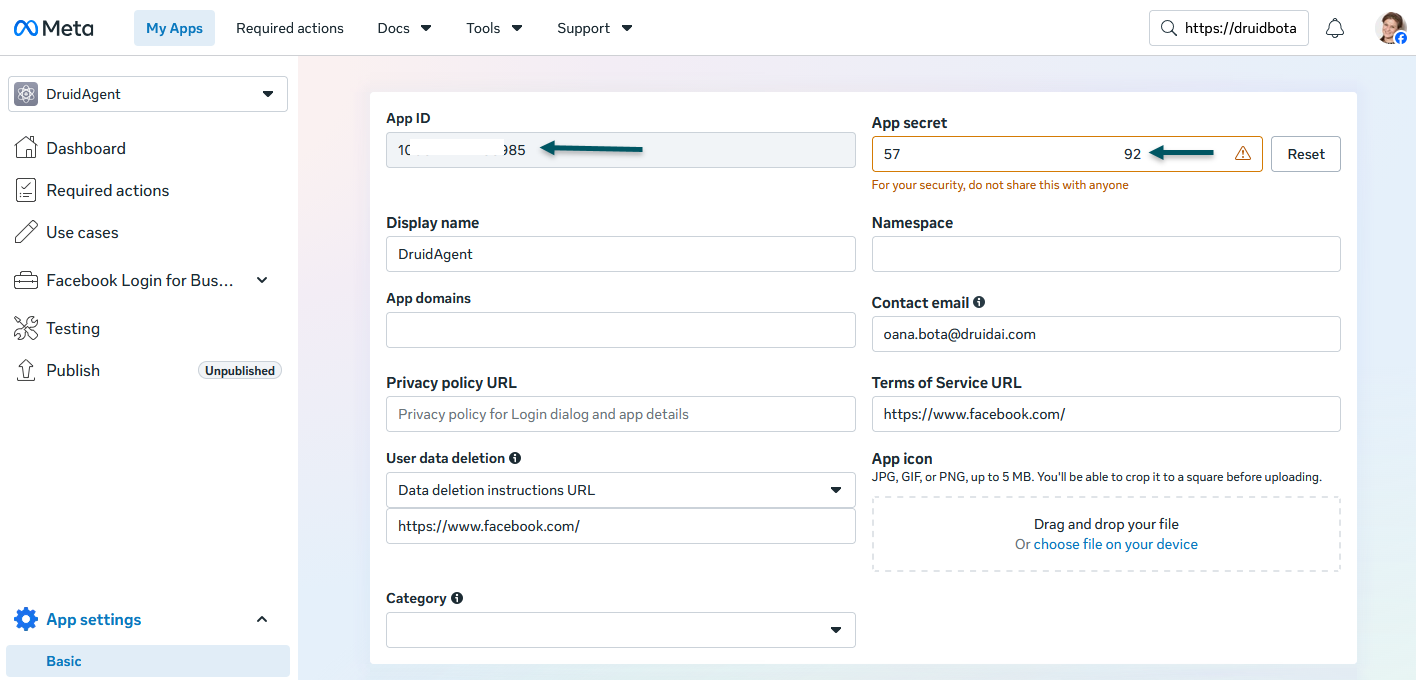Click the Meta logo
Image resolution: width=1416 pixels, height=680 pixels.
click(54, 28)
